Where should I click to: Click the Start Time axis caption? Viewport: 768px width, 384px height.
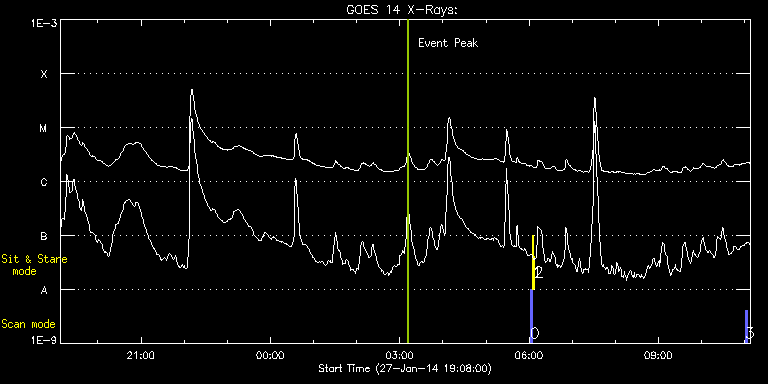point(405,368)
